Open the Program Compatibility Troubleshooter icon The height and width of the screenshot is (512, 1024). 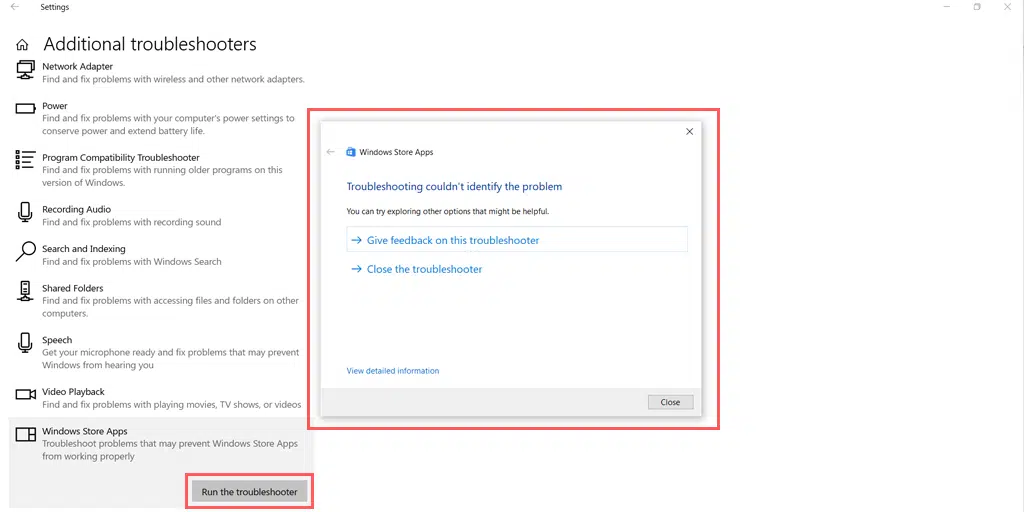point(25,160)
